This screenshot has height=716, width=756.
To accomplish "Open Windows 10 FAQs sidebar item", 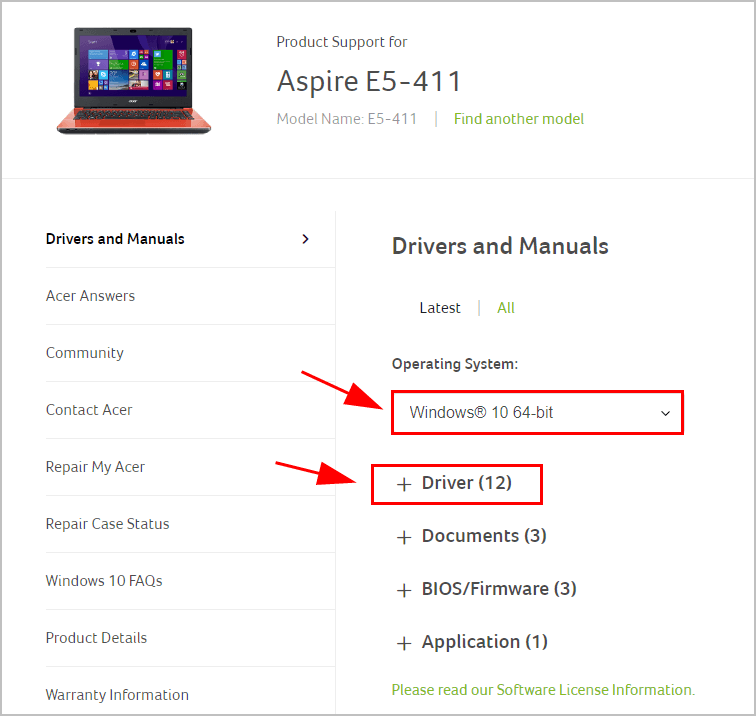I will pyautogui.click(x=104, y=581).
